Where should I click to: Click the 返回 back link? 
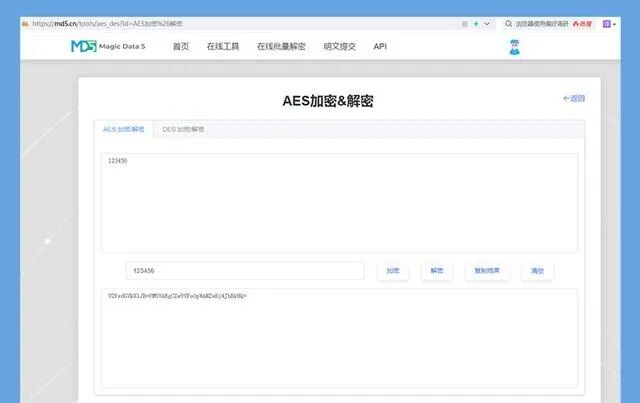tap(574, 98)
